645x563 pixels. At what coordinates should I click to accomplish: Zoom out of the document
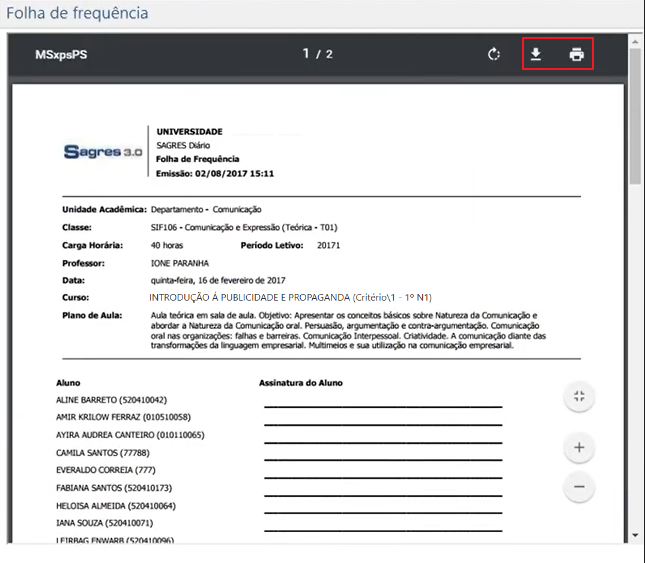point(579,487)
